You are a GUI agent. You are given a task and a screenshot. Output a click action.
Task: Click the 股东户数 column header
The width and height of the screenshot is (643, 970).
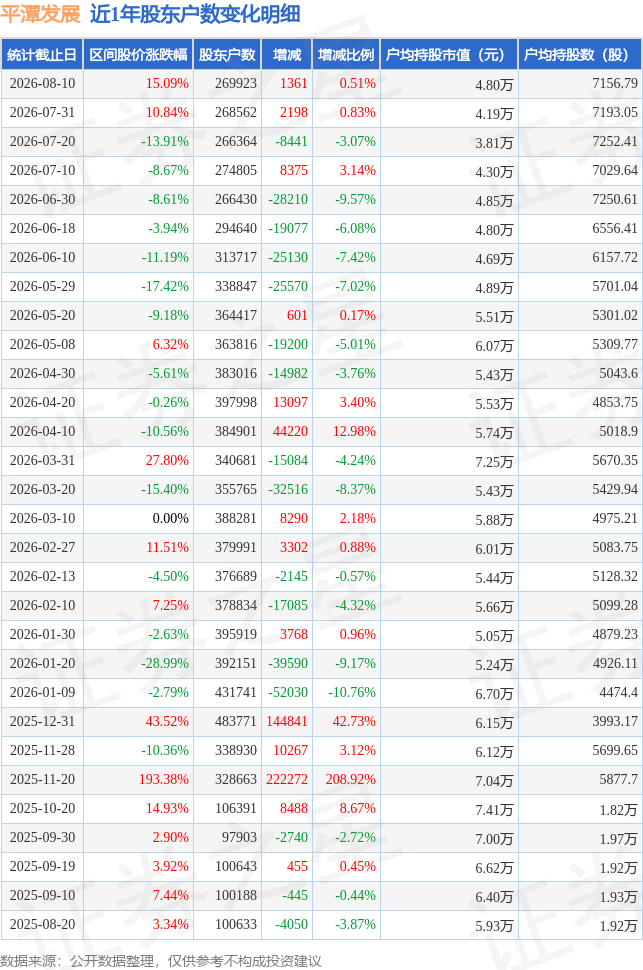coord(227,54)
